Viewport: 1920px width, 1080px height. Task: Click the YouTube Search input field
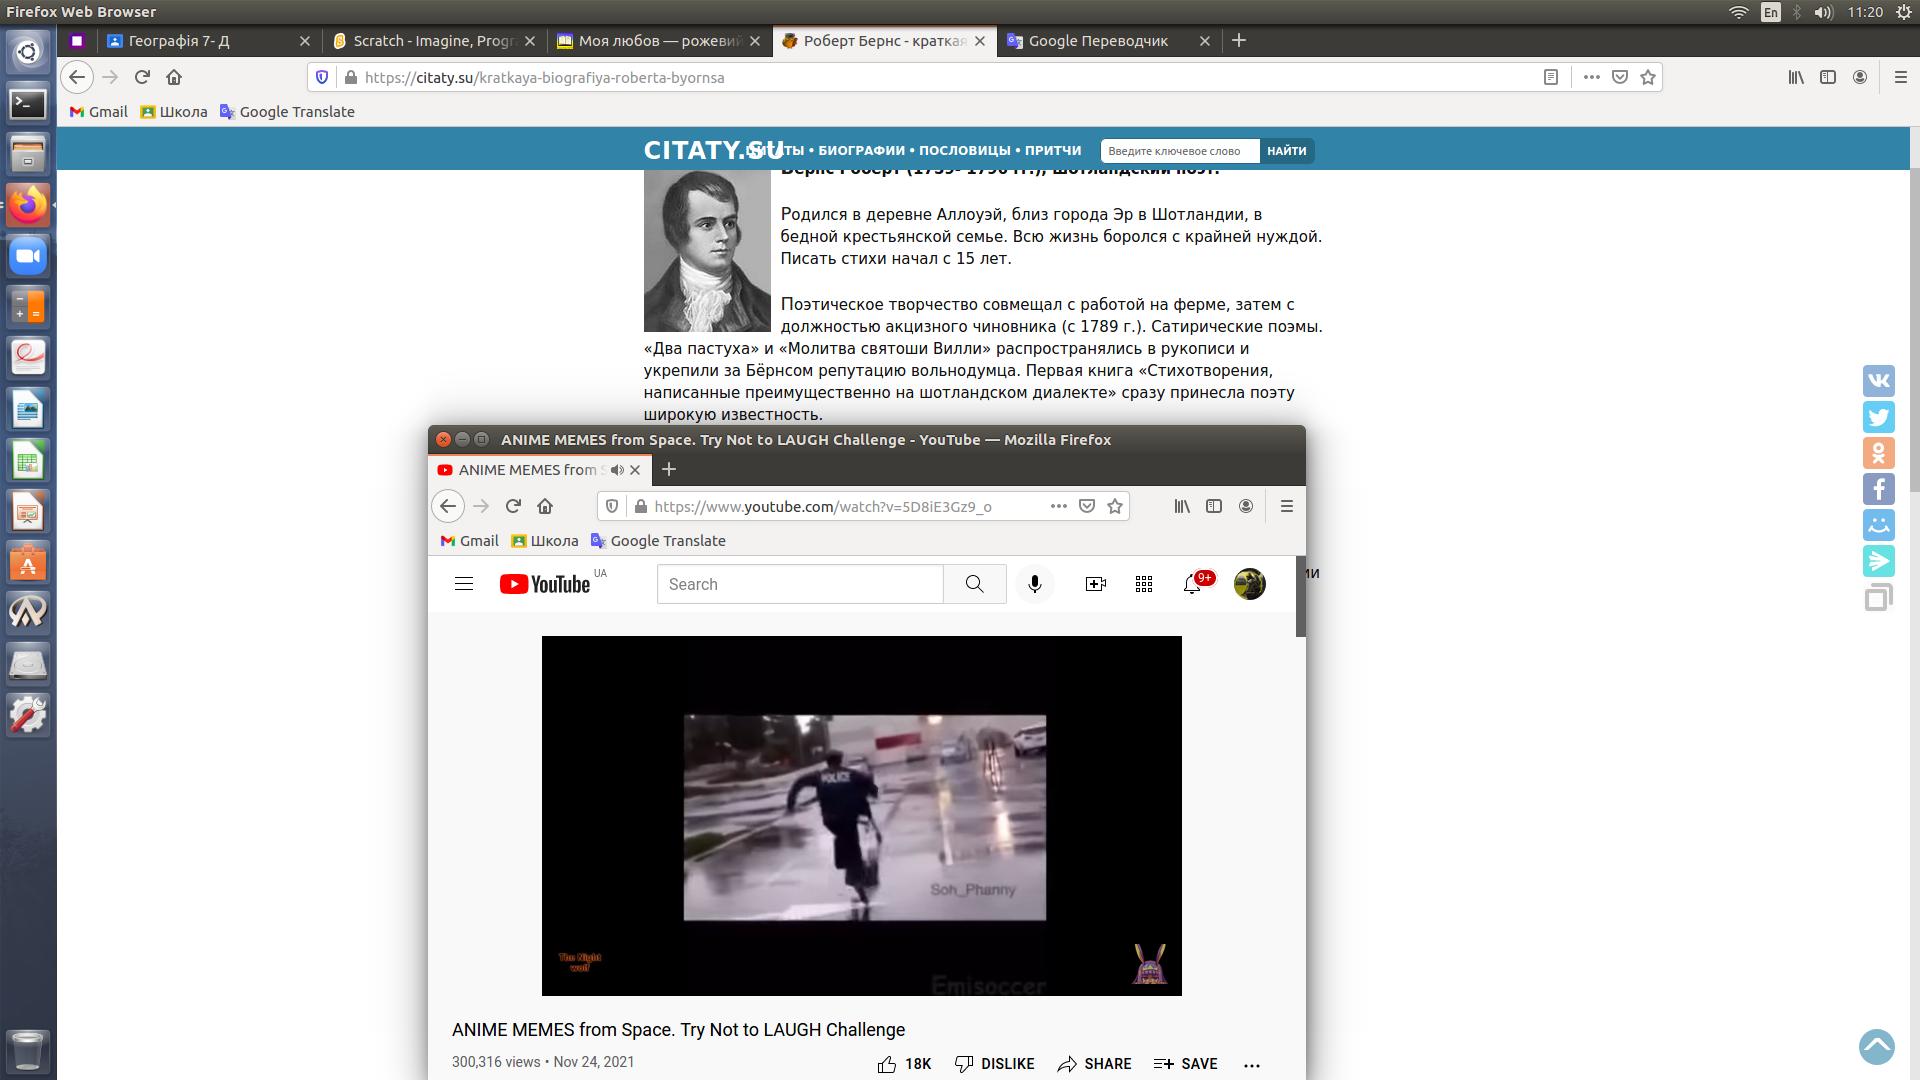(x=800, y=584)
